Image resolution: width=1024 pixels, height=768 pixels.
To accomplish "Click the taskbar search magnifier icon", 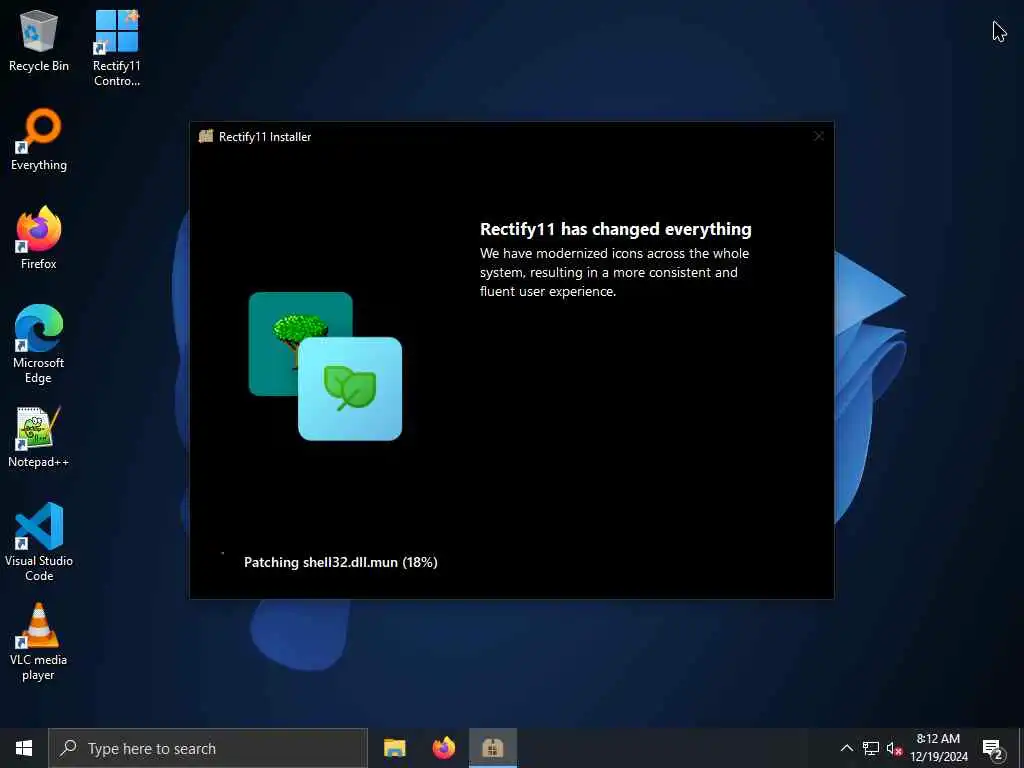I will pyautogui.click(x=68, y=748).
